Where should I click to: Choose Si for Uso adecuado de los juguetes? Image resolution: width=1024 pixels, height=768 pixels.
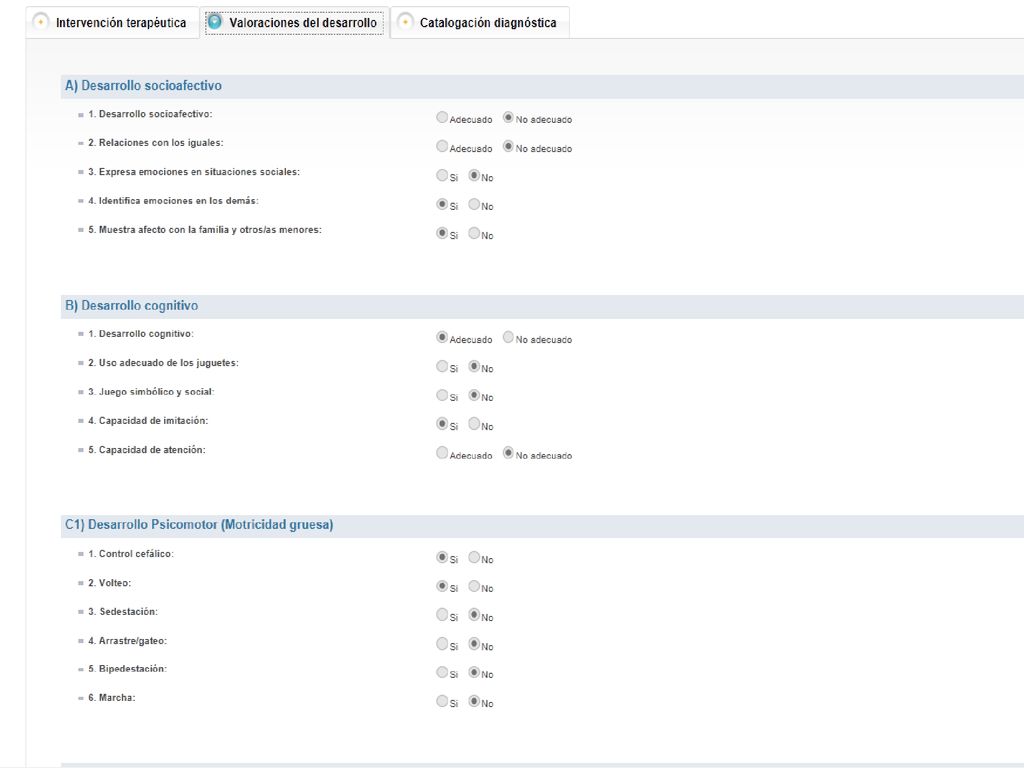click(x=442, y=366)
